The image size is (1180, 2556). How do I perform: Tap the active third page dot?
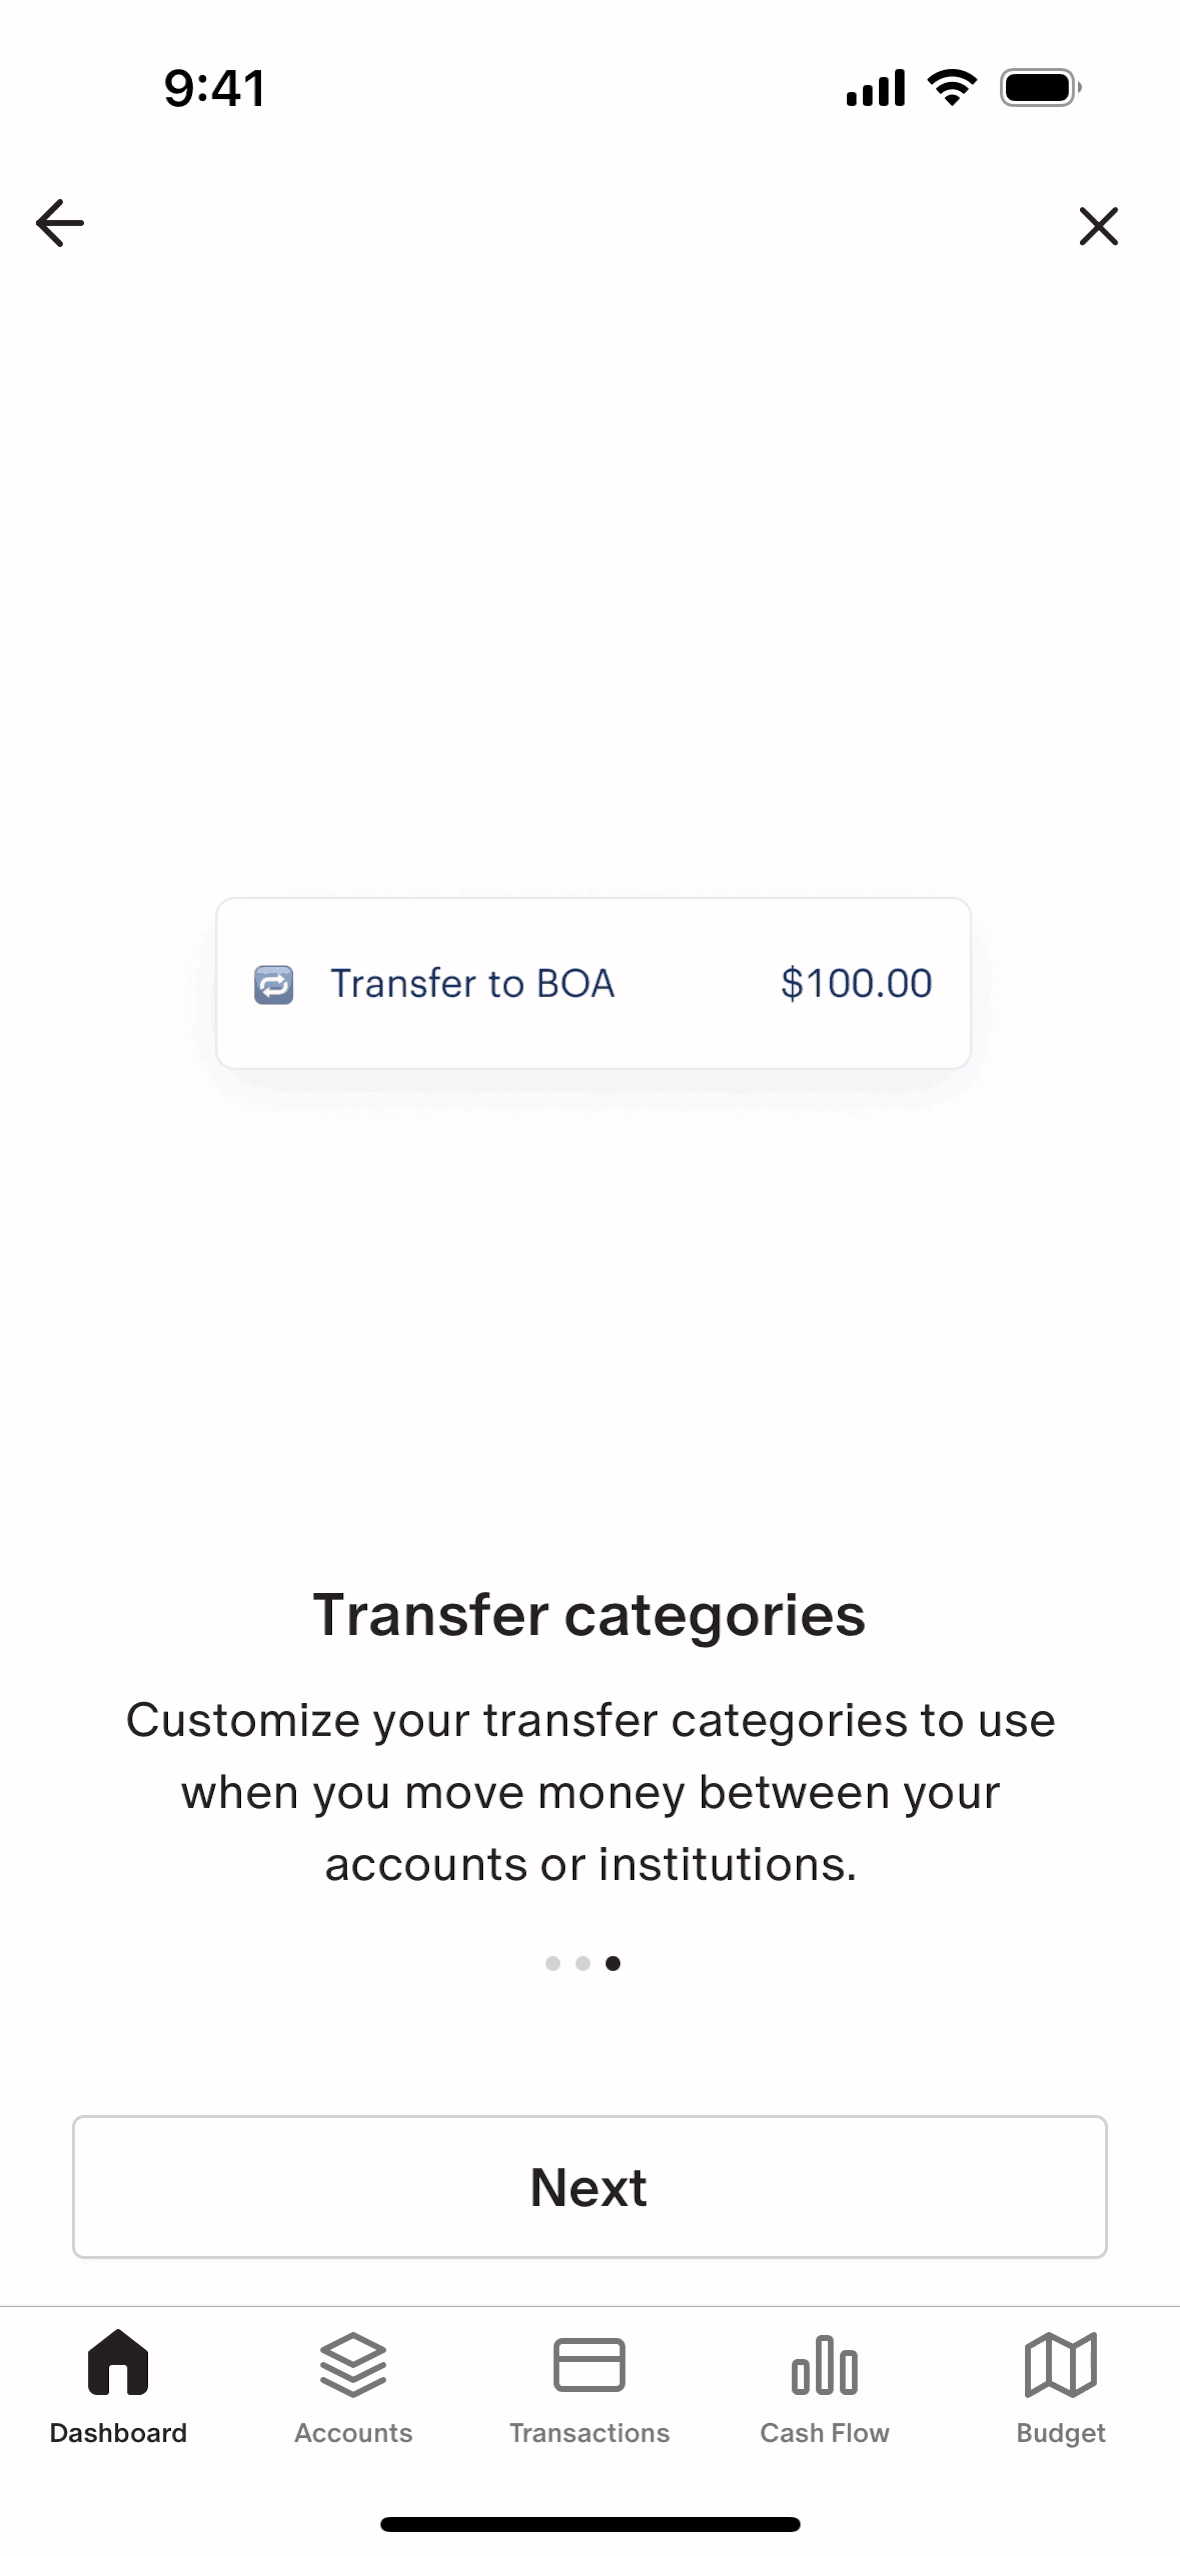point(613,1963)
